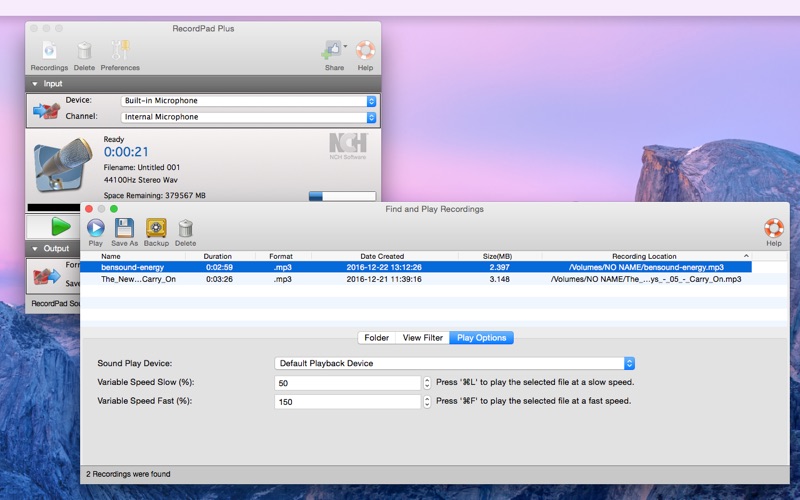Collapse the Input section
The height and width of the screenshot is (500, 800).
35,84
